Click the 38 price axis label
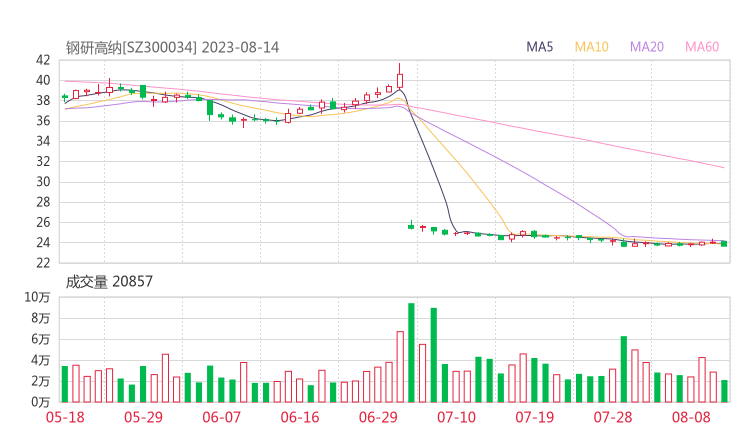The width and height of the screenshot is (740, 440). click(x=43, y=101)
